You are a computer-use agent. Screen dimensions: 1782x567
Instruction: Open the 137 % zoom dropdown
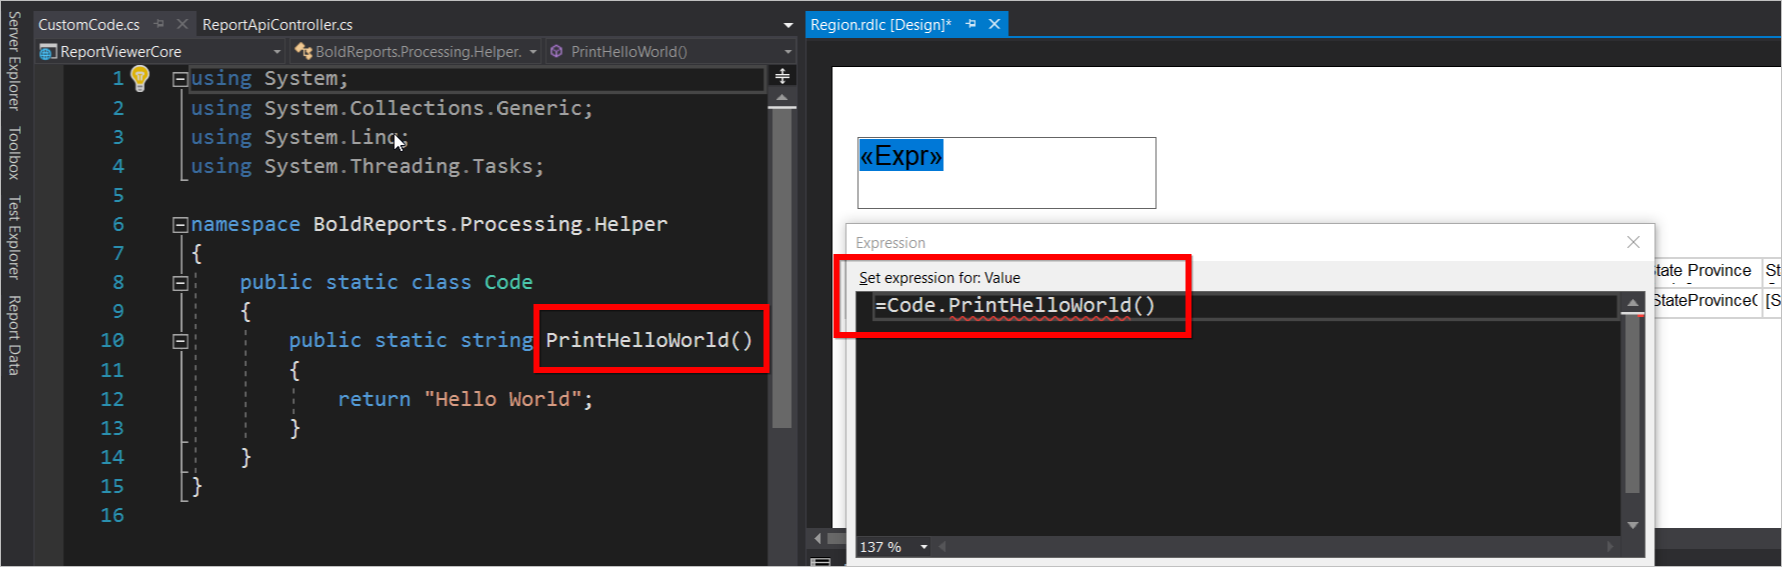pyautogui.click(x=924, y=547)
